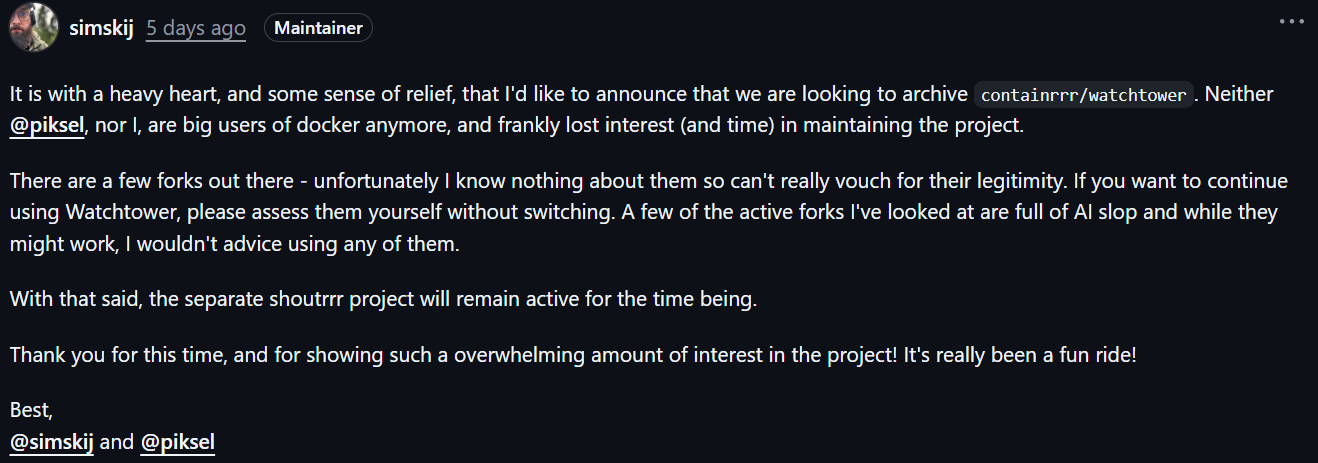Click simskij's profile avatar picture
The width and height of the screenshot is (1318, 463).
pyautogui.click(x=30, y=27)
